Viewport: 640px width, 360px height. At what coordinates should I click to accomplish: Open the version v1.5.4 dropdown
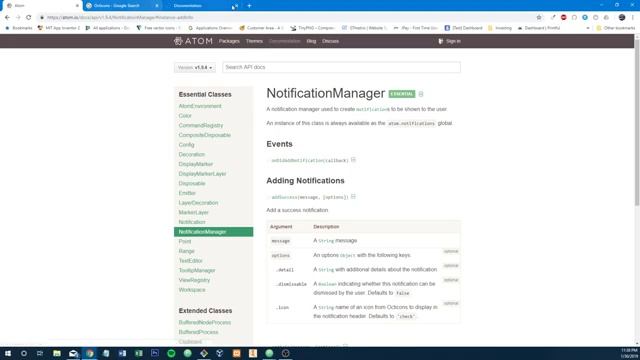(x=195, y=67)
